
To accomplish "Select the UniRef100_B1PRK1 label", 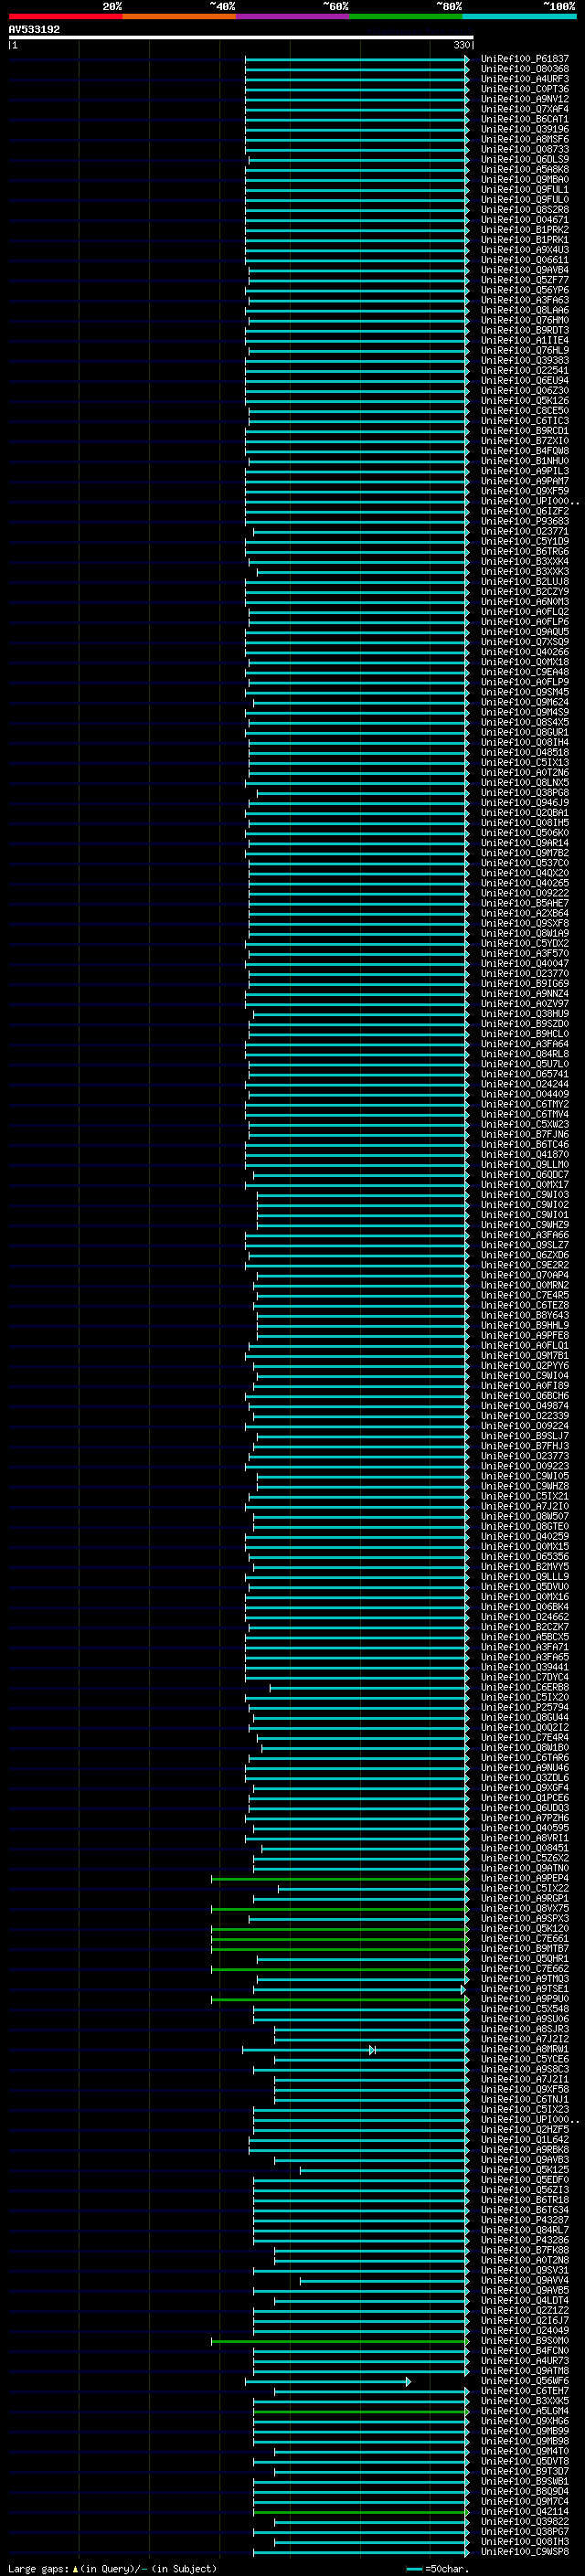I will click(524, 239).
